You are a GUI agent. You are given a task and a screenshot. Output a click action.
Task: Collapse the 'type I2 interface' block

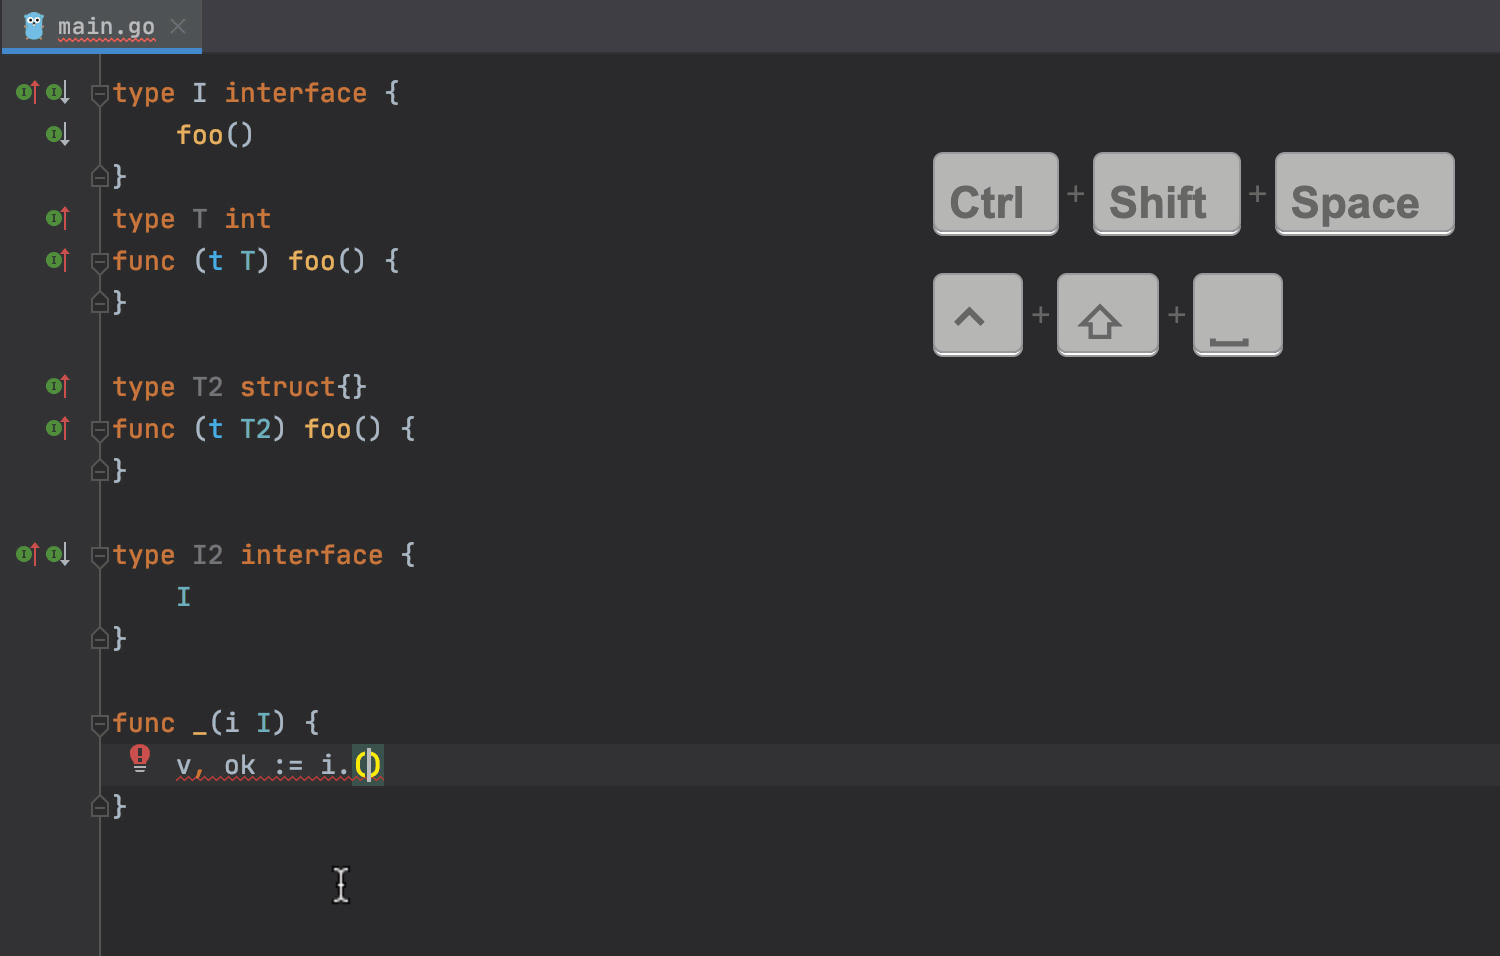point(100,556)
